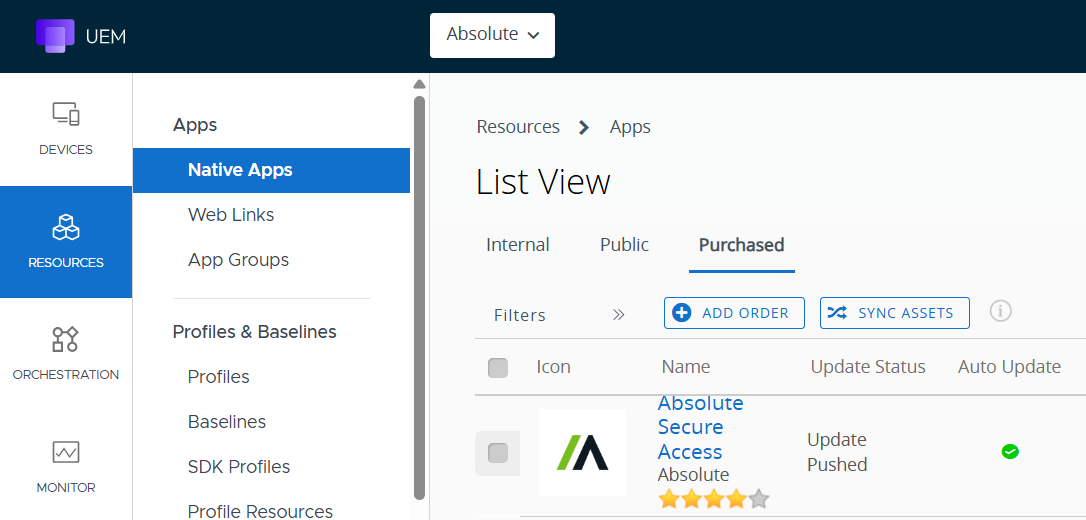1086x520 pixels.
Task: Open Native Apps in sidebar
Action: click(x=272, y=170)
